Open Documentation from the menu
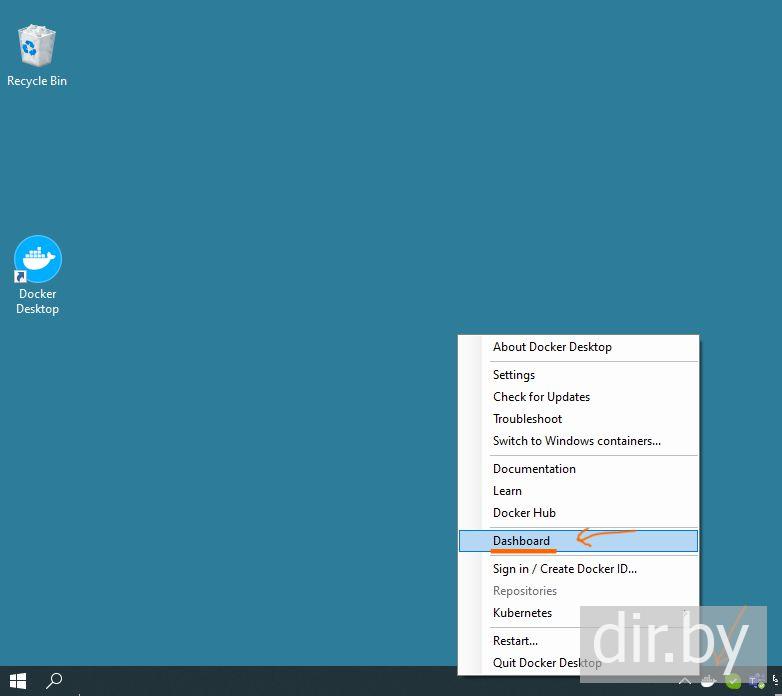 (x=579, y=469)
